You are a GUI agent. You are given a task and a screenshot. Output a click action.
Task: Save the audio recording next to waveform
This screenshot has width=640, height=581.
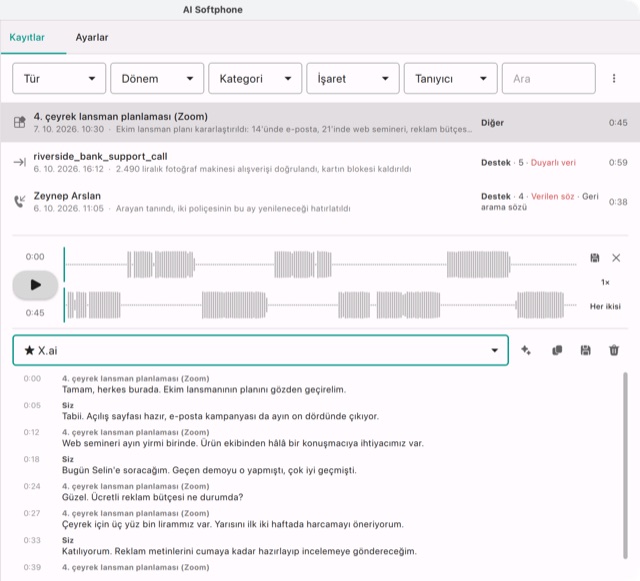tap(595, 258)
